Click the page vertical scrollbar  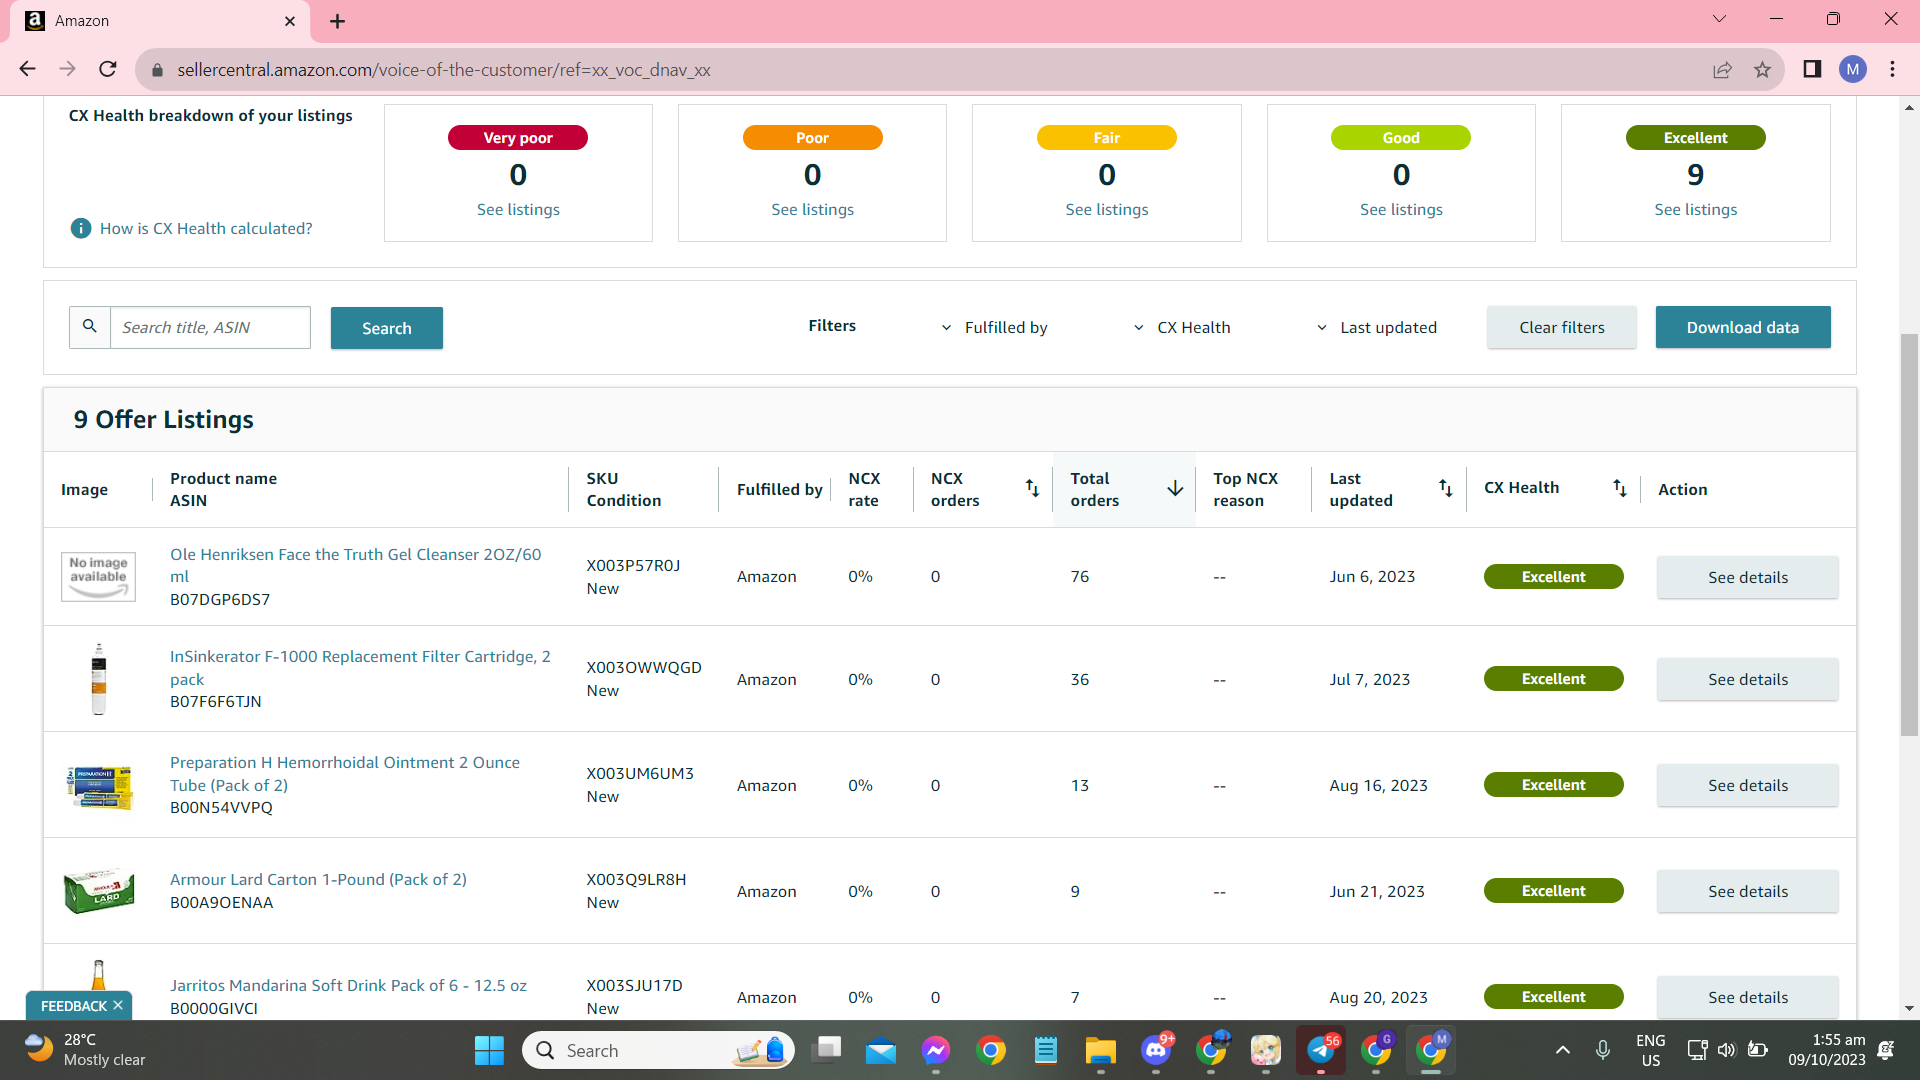(1909, 535)
